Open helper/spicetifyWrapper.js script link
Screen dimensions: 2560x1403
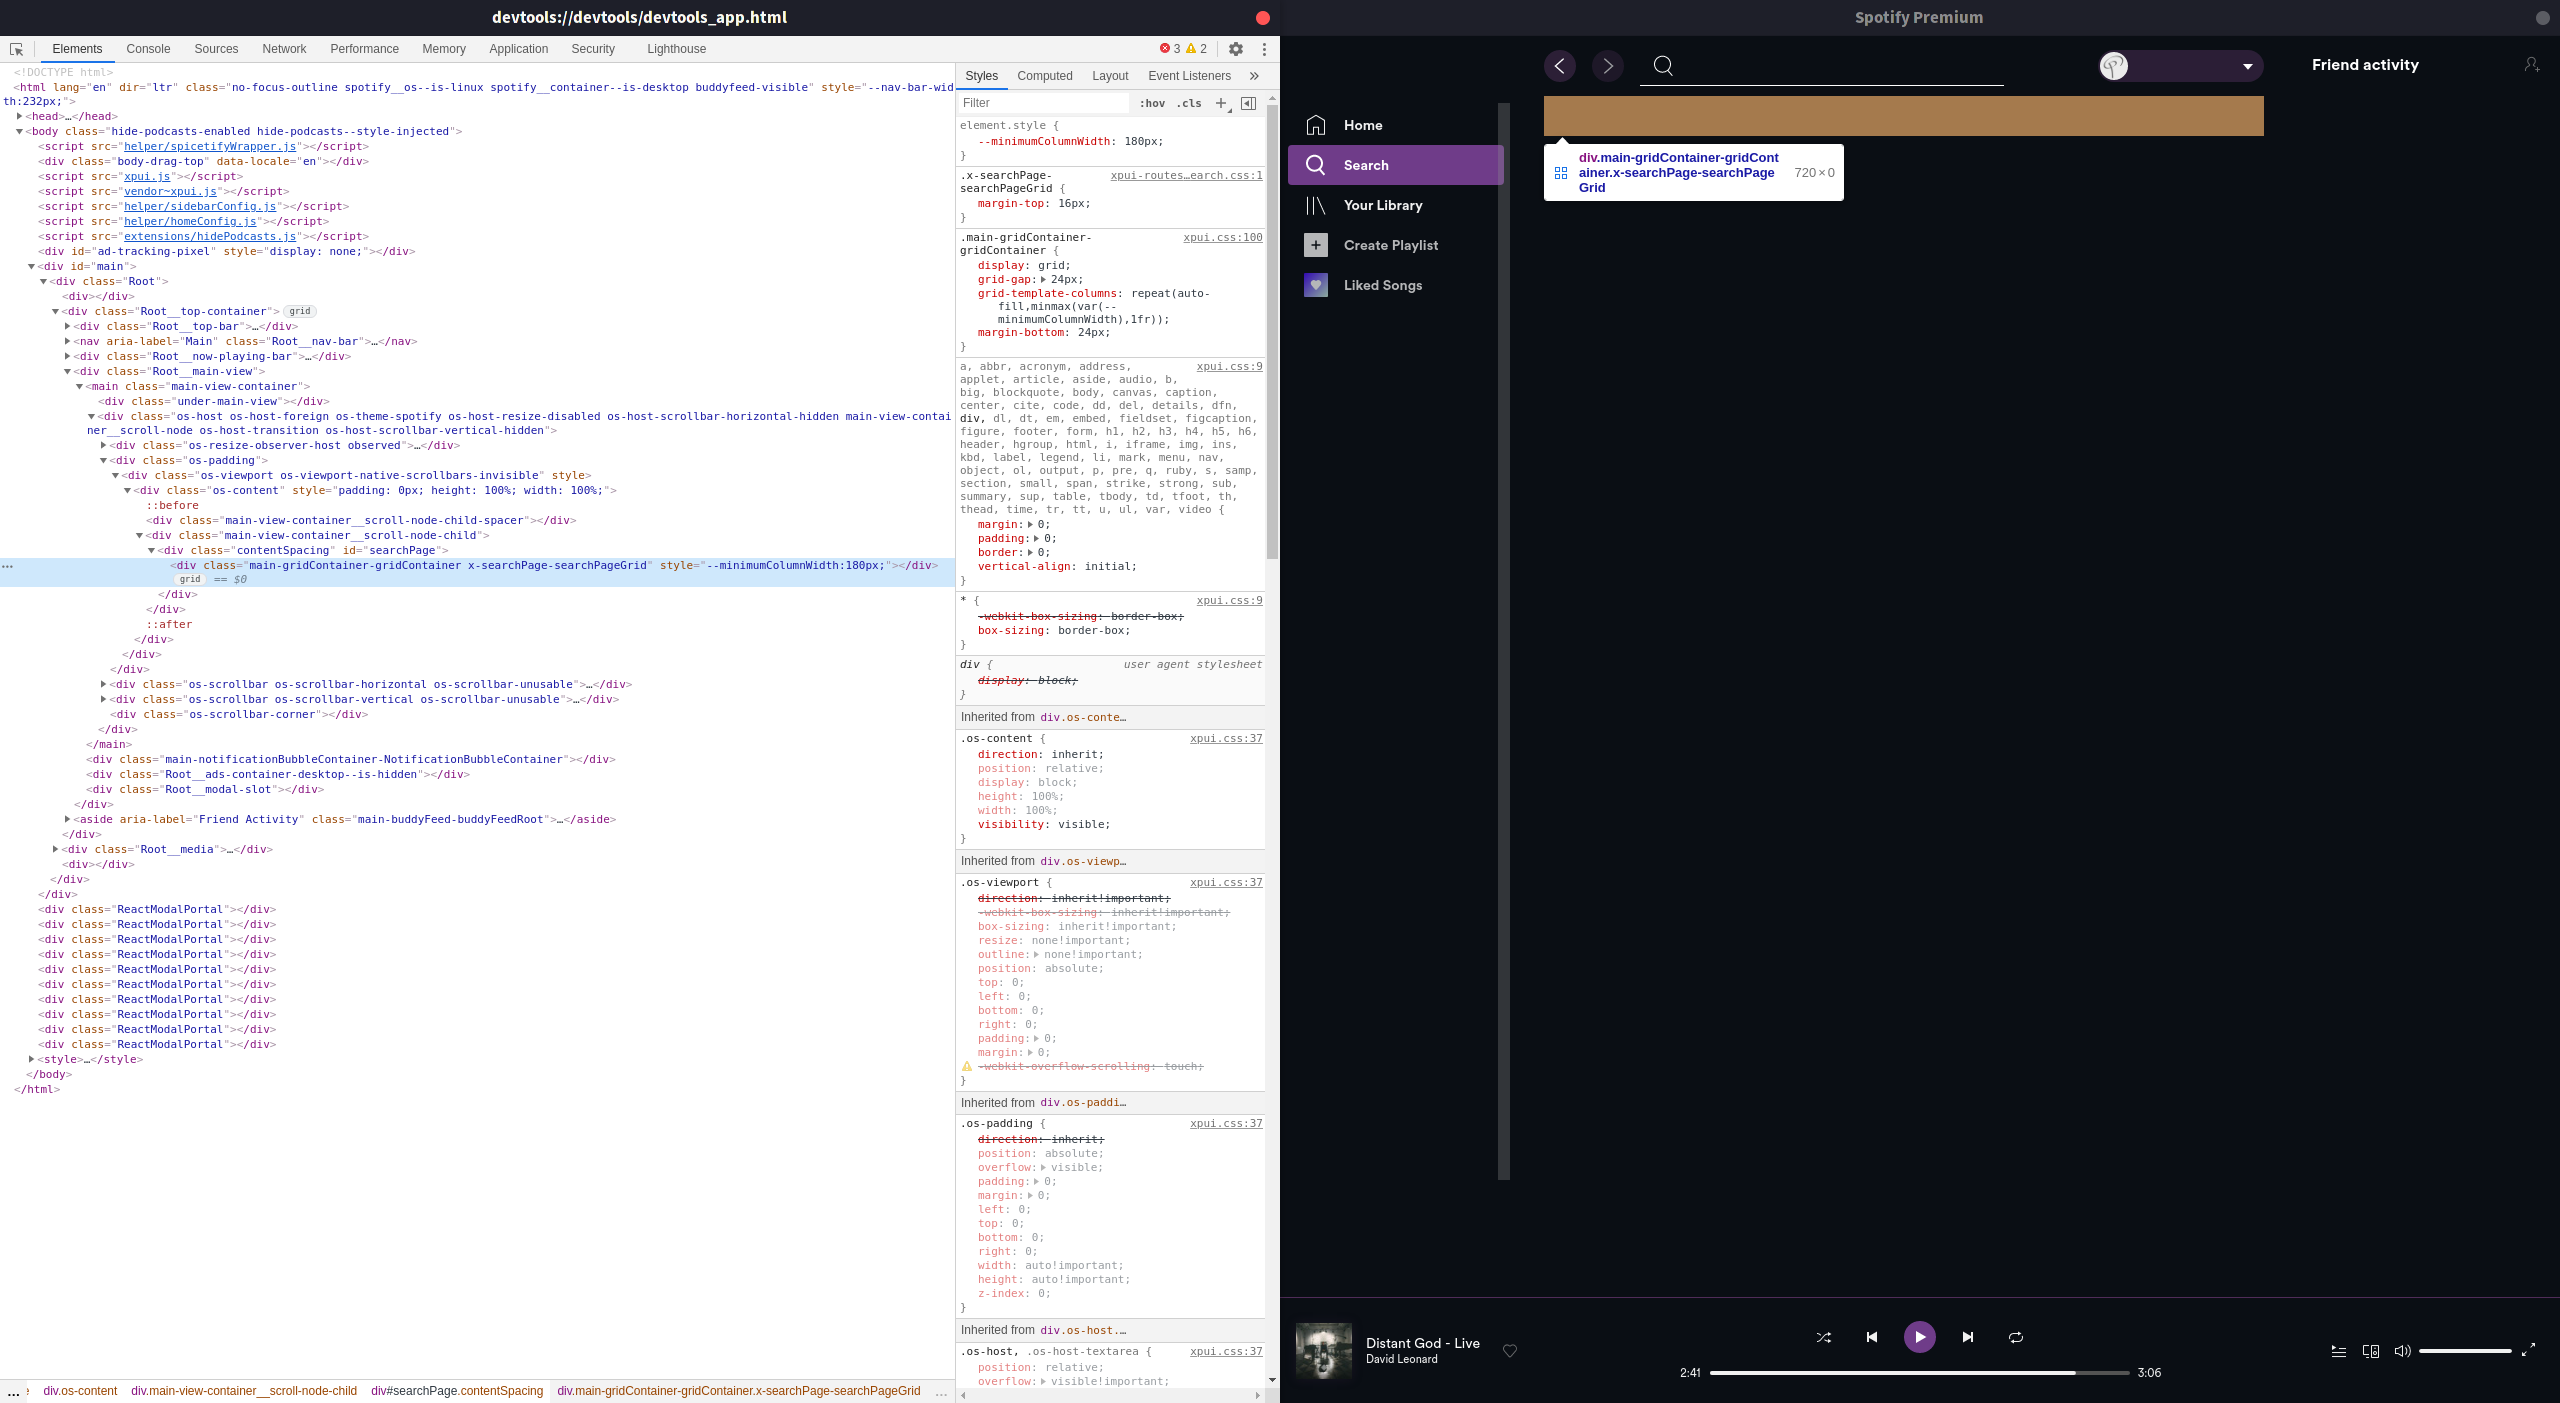coord(210,146)
